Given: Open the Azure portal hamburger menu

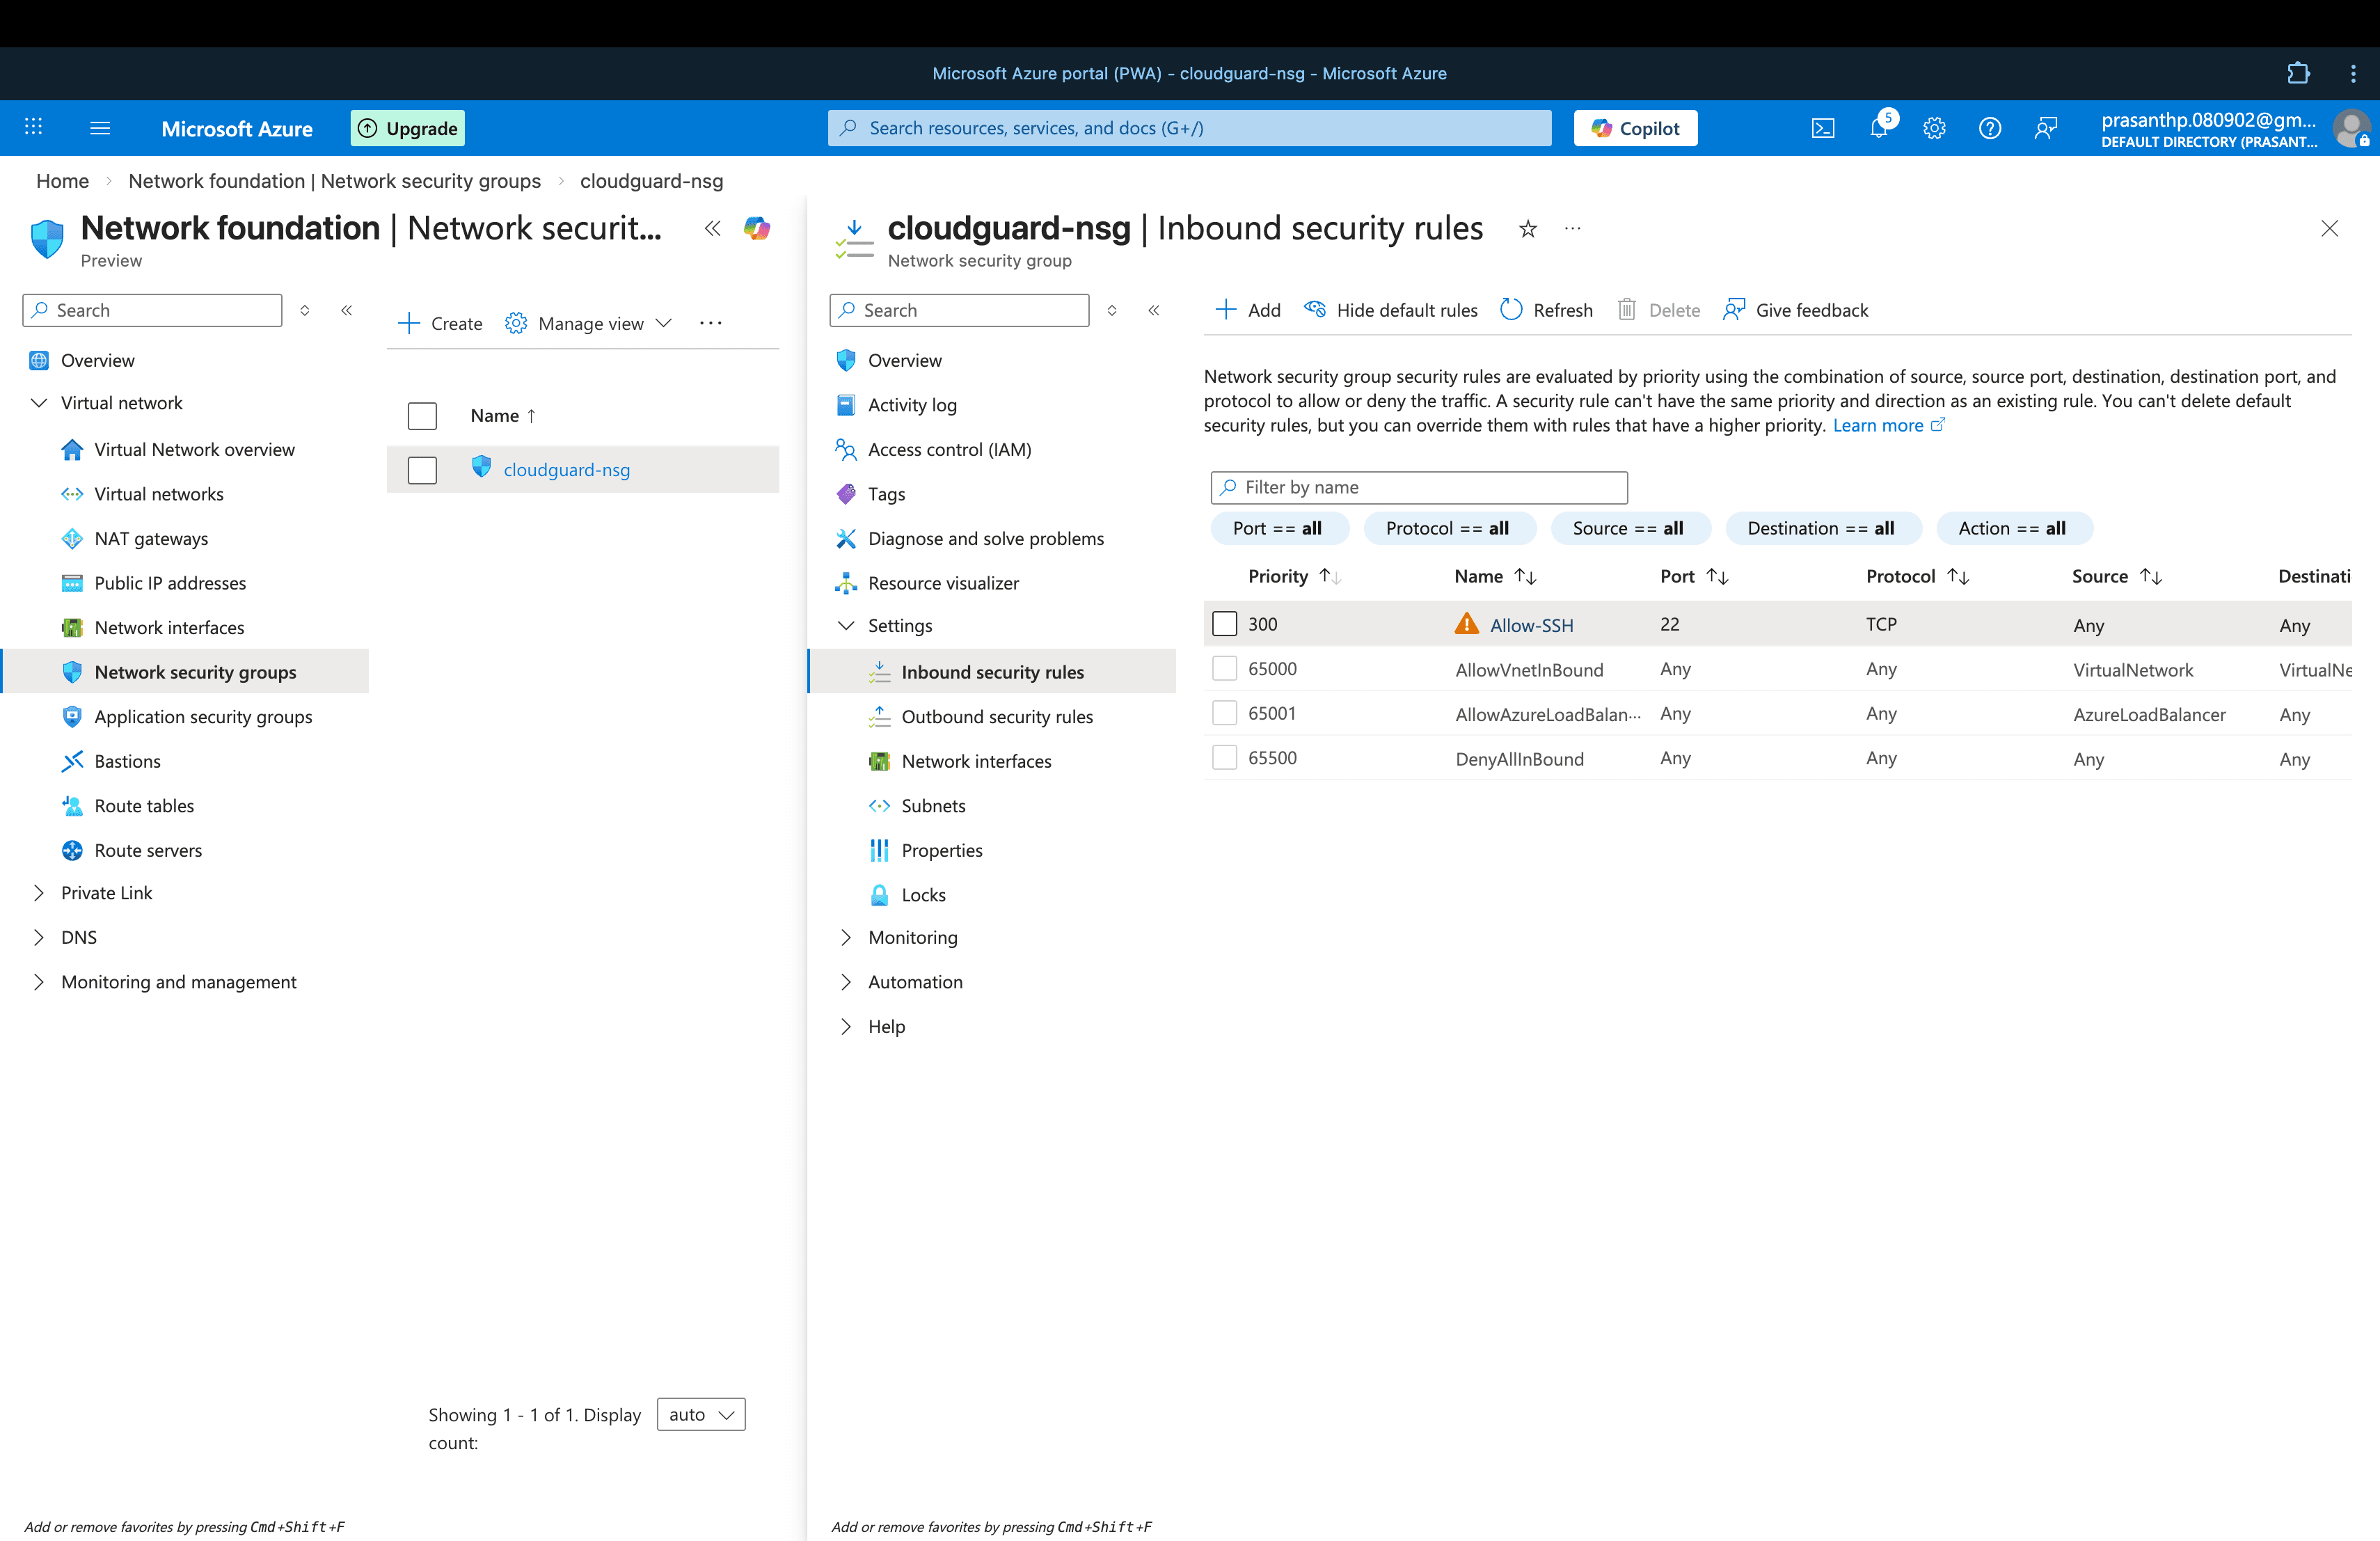Looking at the screenshot, I should tap(100, 128).
